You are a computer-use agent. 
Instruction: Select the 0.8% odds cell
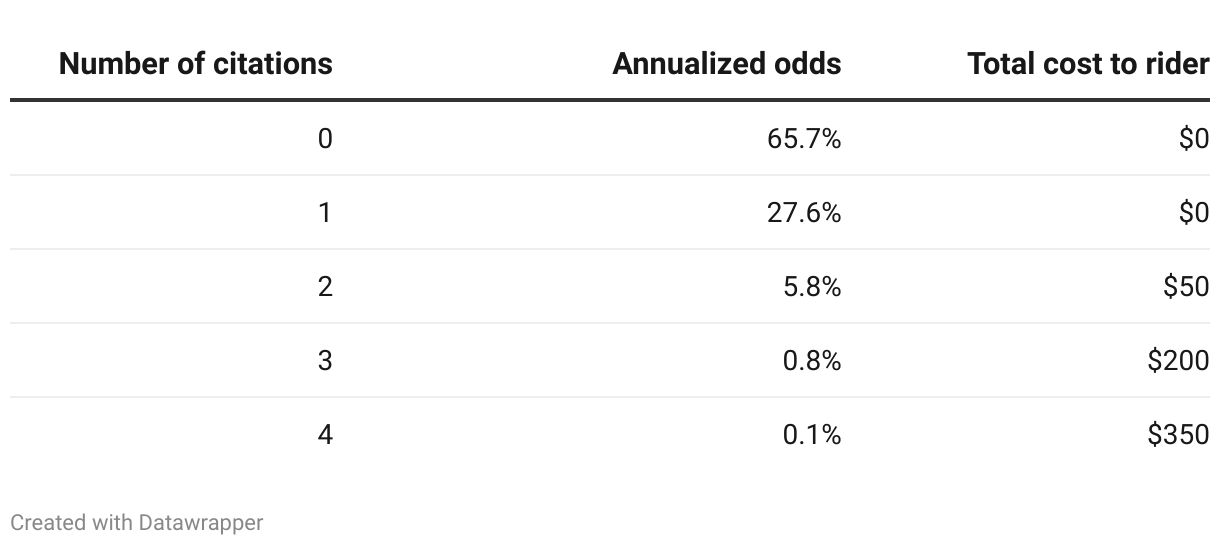[x=812, y=361]
